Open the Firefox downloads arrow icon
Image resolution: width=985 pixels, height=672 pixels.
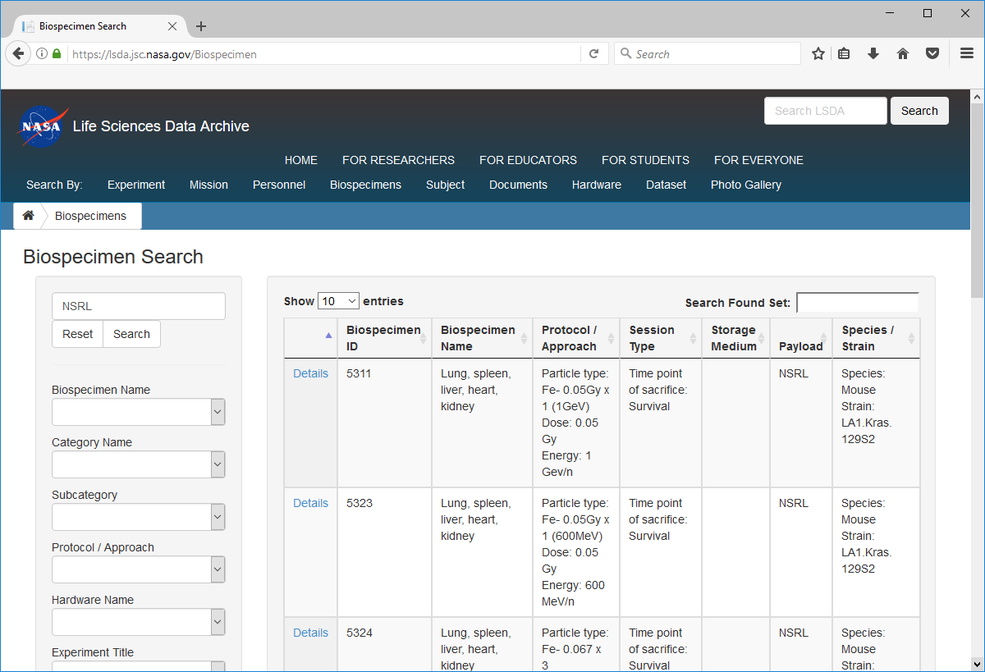[x=873, y=54]
